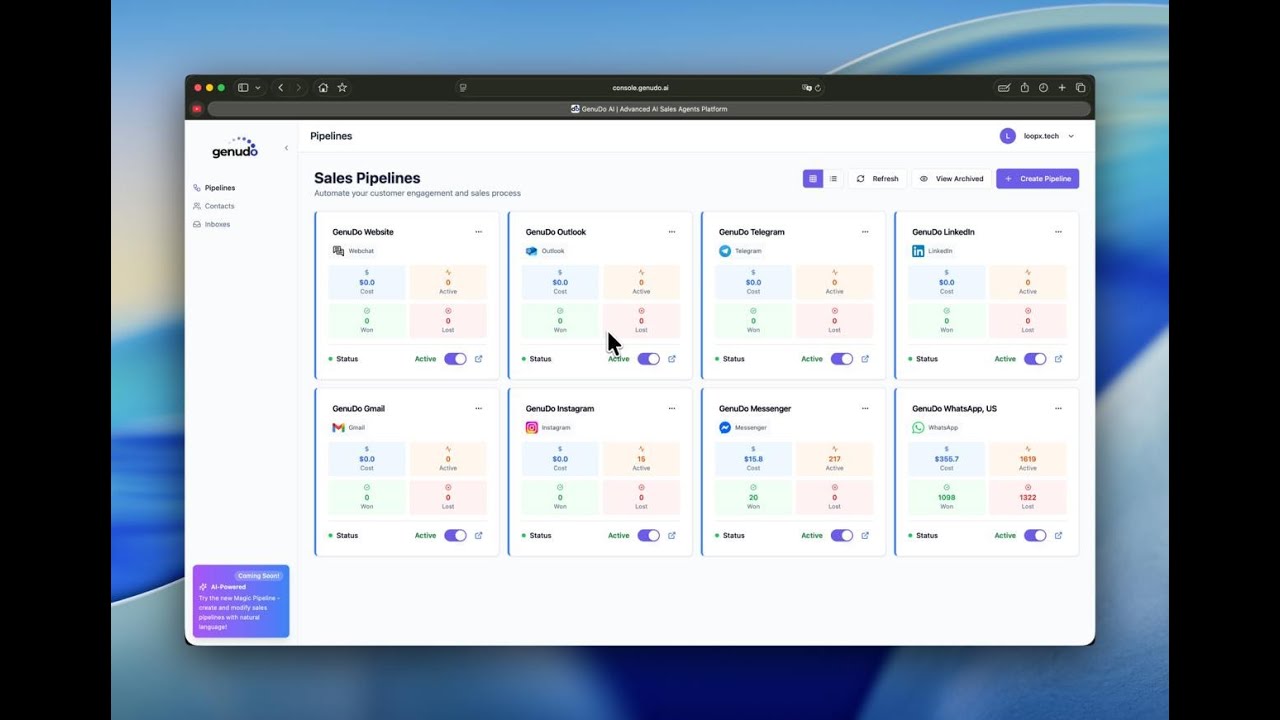Click View Archived button
Image resolution: width=1280 pixels, height=720 pixels.
[951, 179]
